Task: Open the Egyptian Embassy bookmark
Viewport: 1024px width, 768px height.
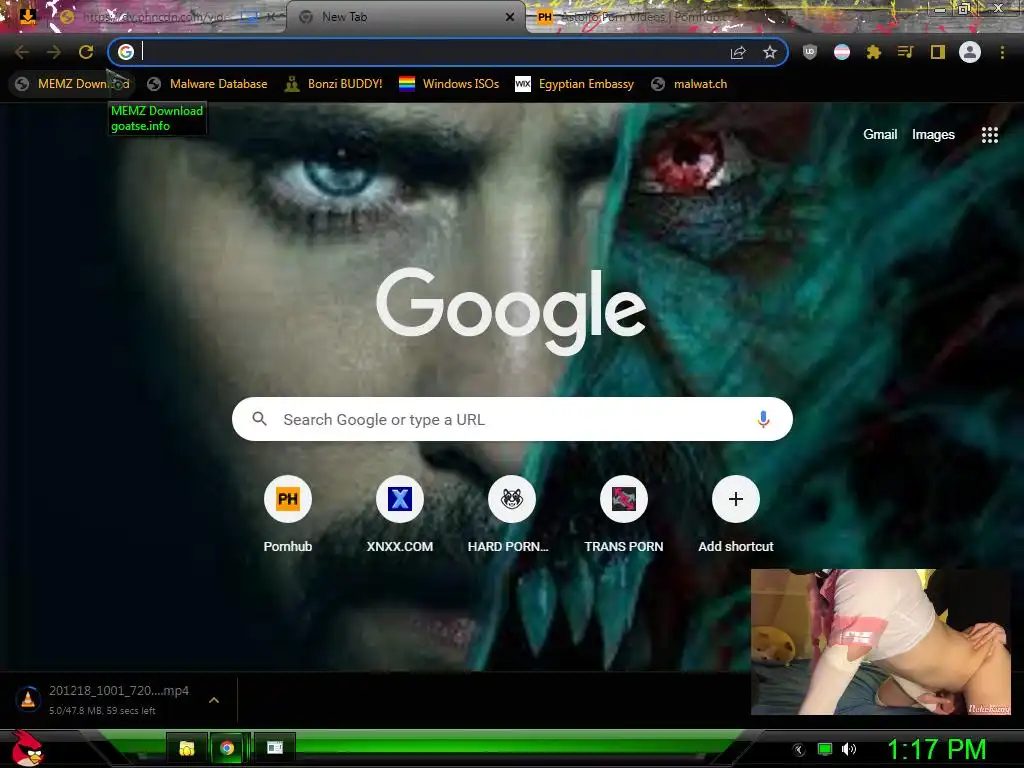Action: click(x=575, y=84)
